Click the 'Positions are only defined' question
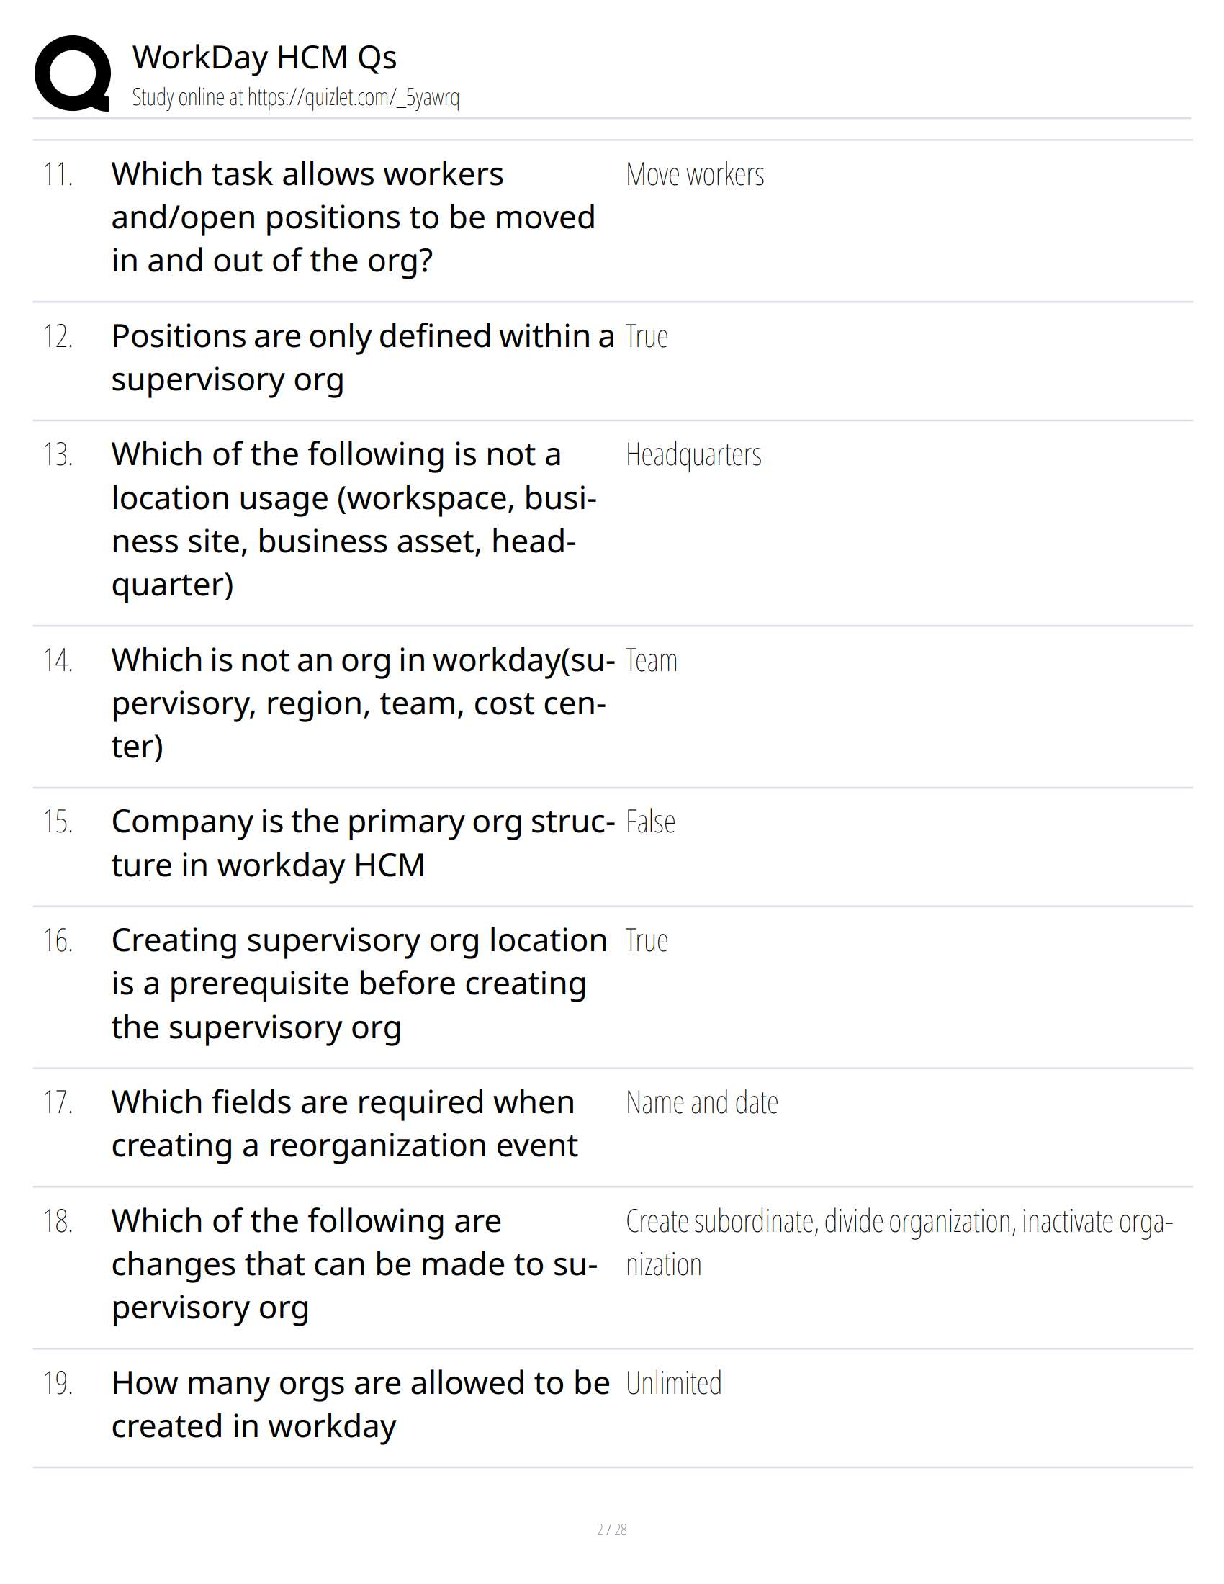 tap(362, 357)
